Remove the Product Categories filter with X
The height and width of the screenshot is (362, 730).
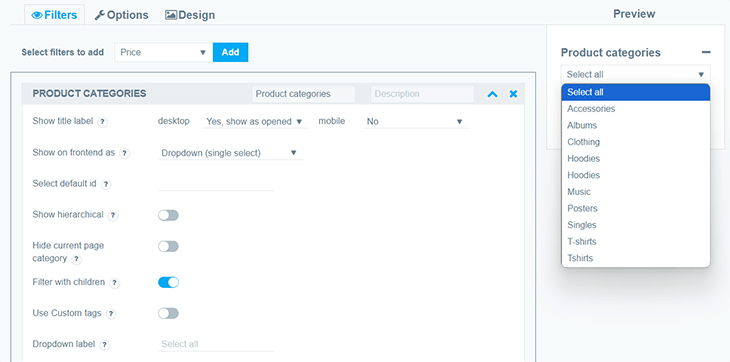click(513, 94)
